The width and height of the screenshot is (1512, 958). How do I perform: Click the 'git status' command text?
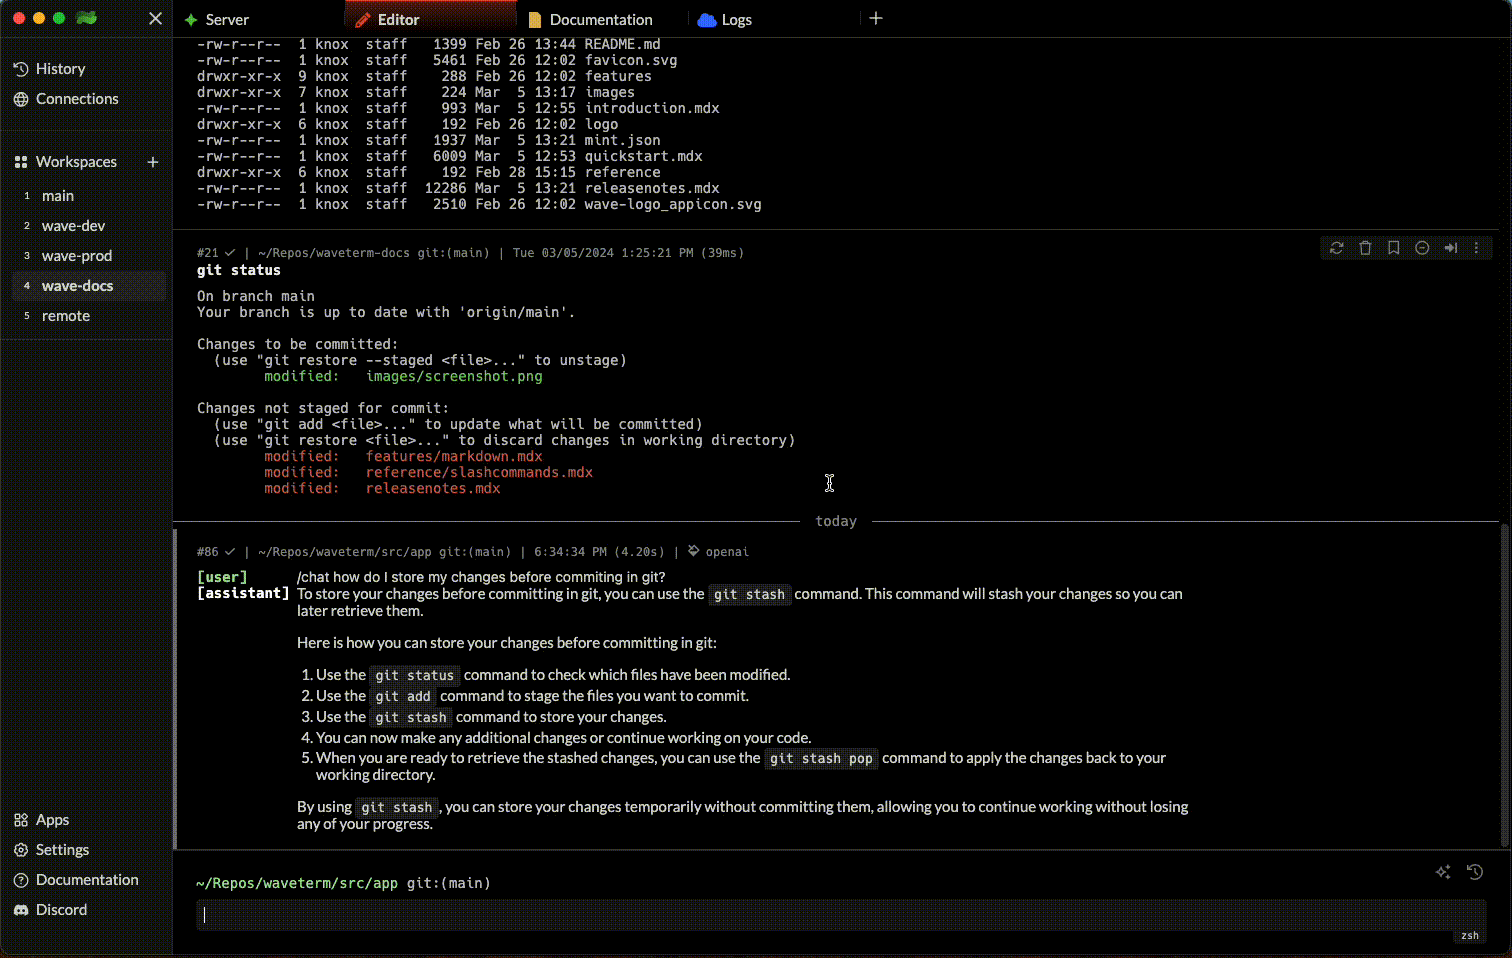click(239, 270)
